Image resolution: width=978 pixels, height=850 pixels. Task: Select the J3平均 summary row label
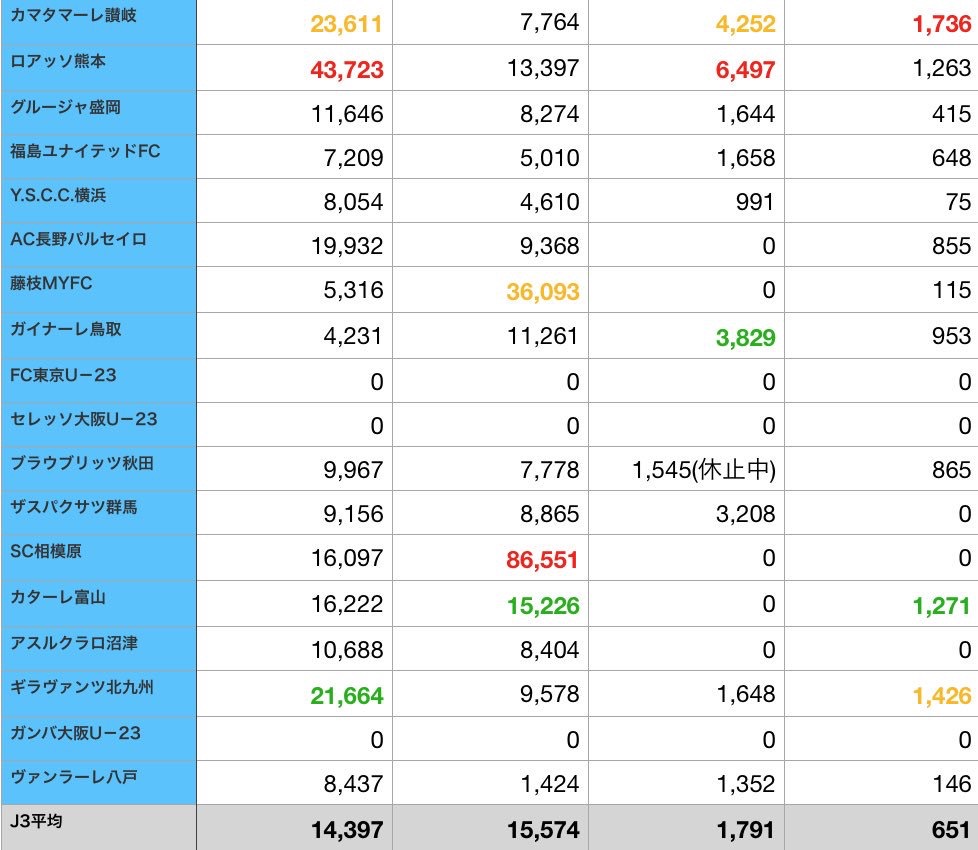(98, 826)
